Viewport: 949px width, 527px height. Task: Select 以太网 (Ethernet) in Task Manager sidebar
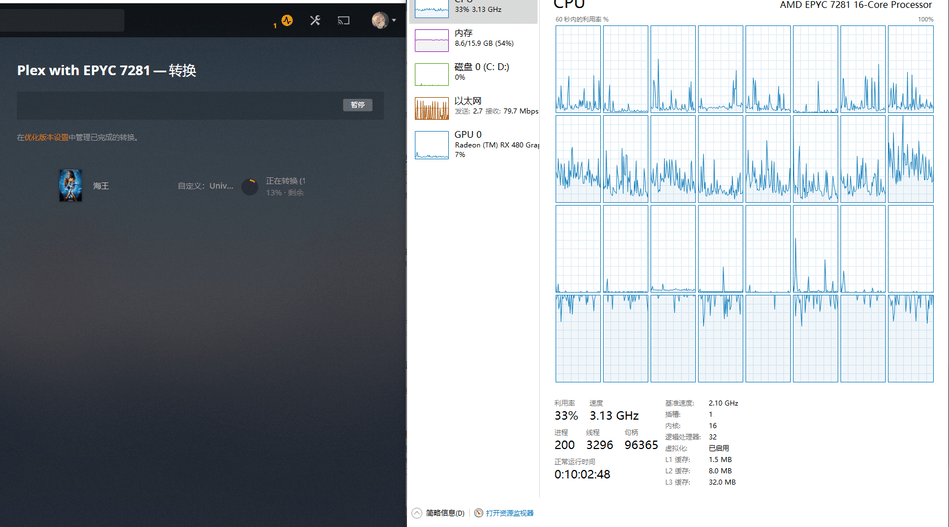[x=473, y=108]
